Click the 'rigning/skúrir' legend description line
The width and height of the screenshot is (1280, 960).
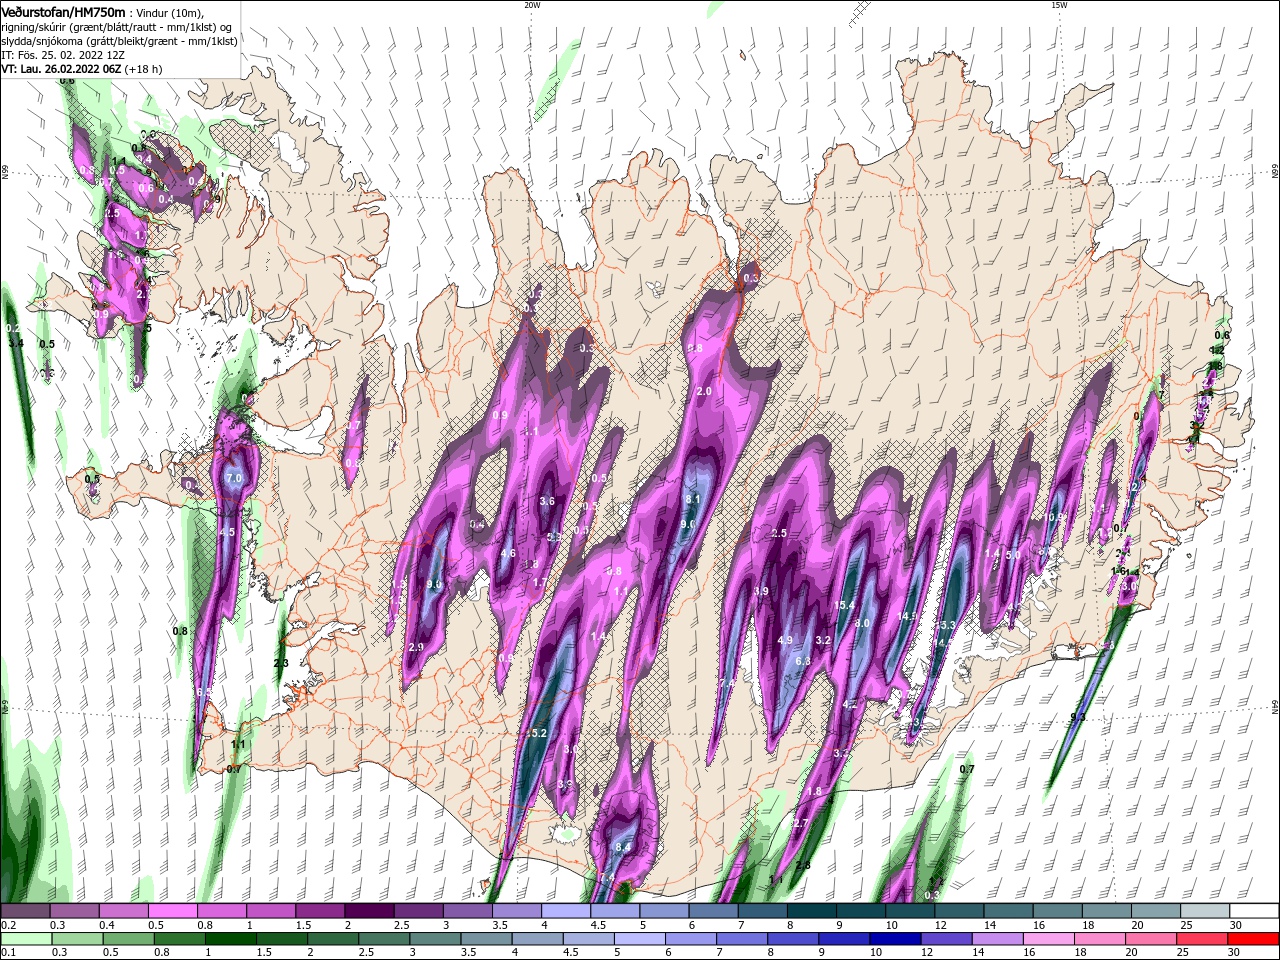coord(118,27)
